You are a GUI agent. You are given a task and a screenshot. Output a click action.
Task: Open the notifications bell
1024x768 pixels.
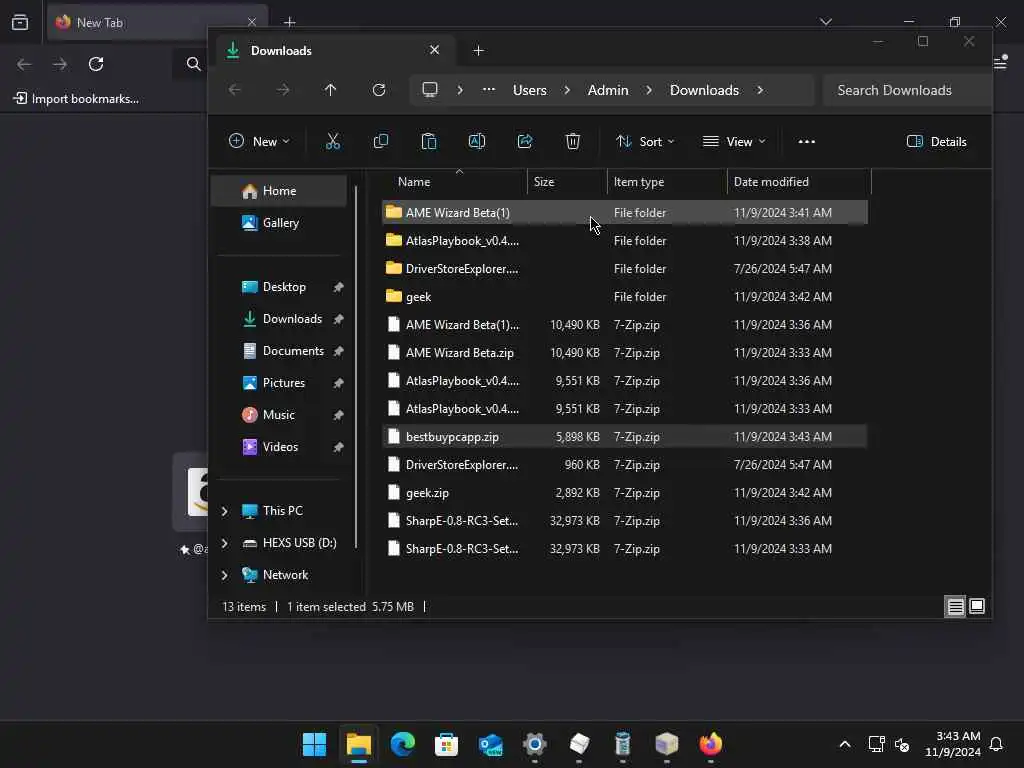tap(996, 744)
